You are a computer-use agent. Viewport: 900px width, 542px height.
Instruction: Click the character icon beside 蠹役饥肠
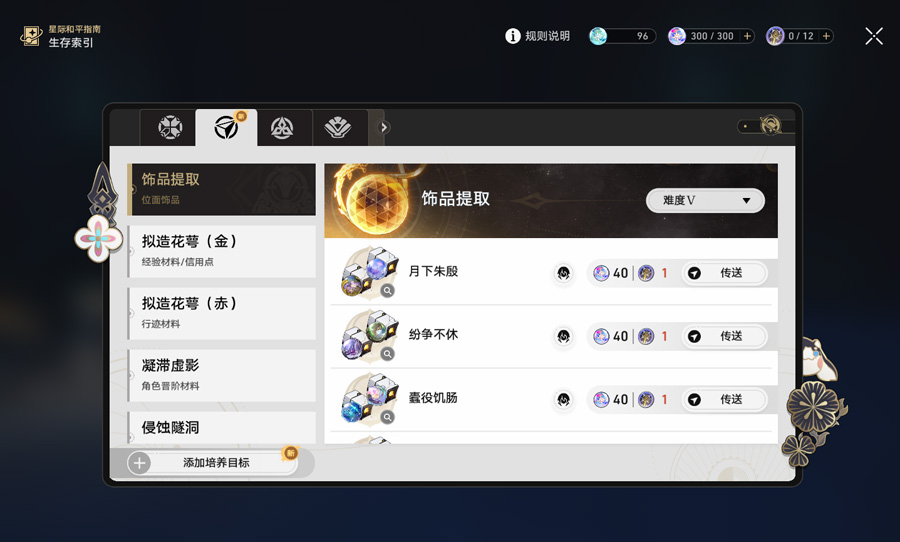coord(563,399)
